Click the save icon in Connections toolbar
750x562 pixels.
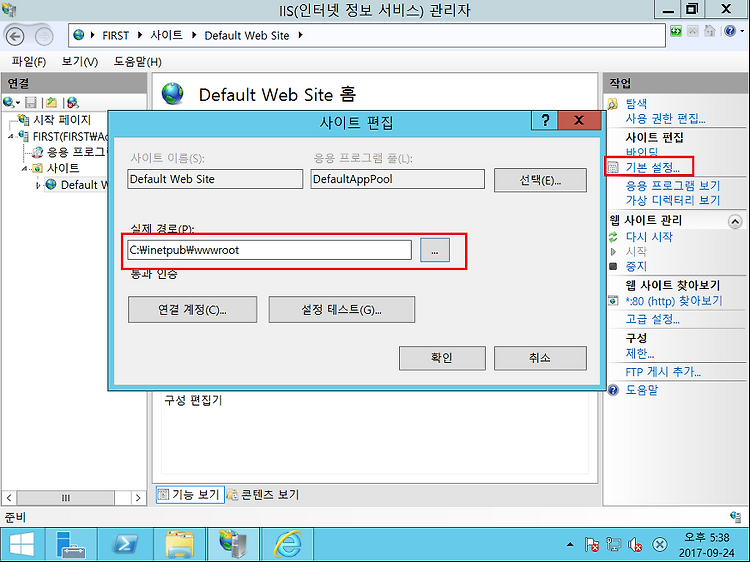31,102
